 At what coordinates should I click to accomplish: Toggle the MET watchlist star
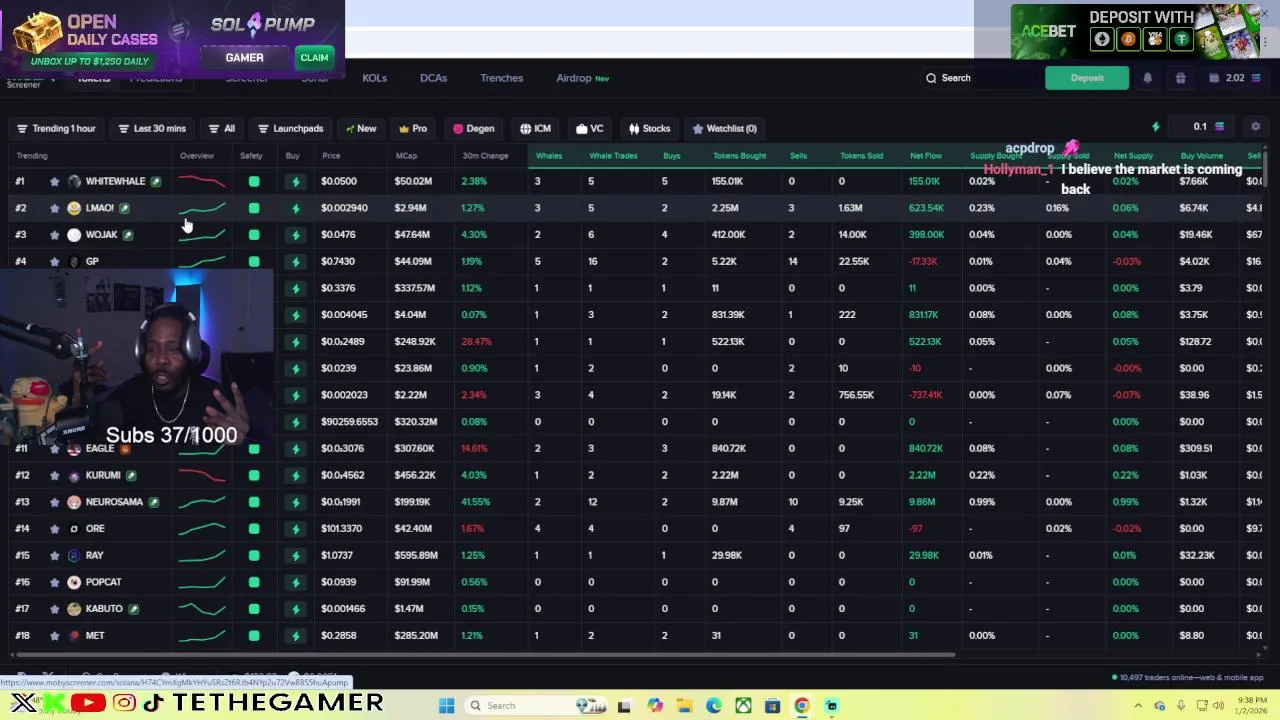[x=54, y=636]
